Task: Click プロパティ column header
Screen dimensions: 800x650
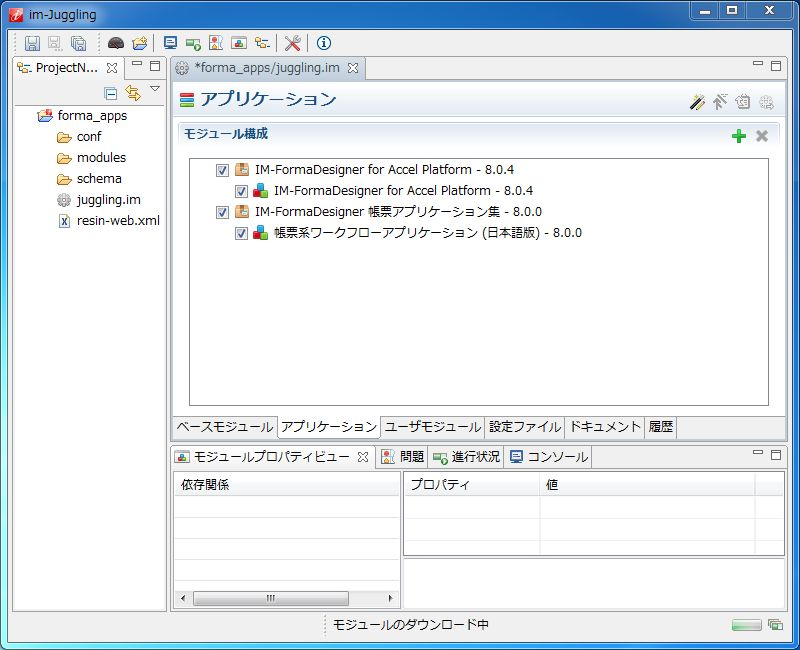Action: pos(472,484)
